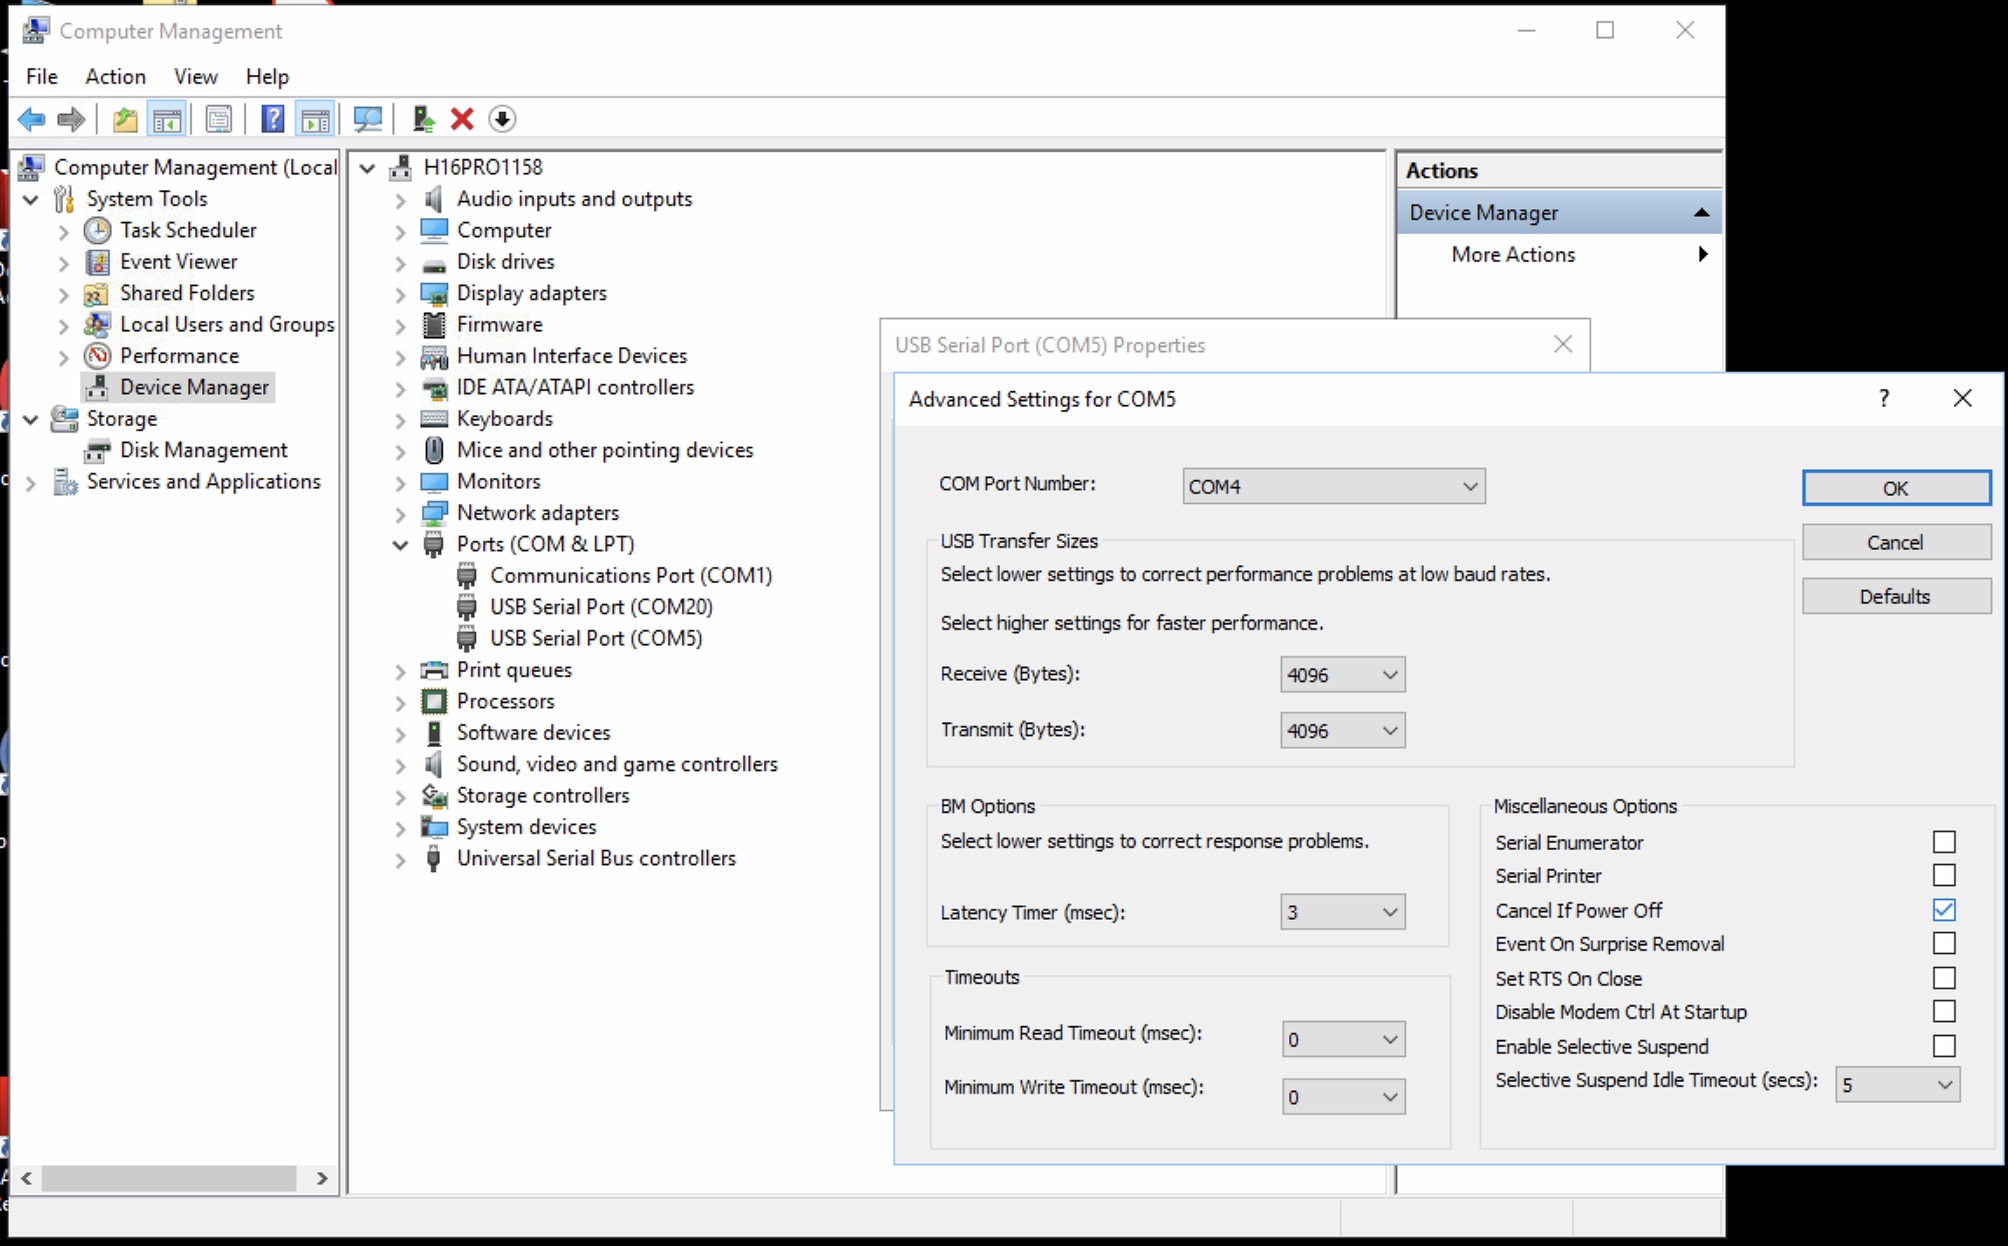
Task: Click the right arrow of tree scrollbar
Action: 322,1178
